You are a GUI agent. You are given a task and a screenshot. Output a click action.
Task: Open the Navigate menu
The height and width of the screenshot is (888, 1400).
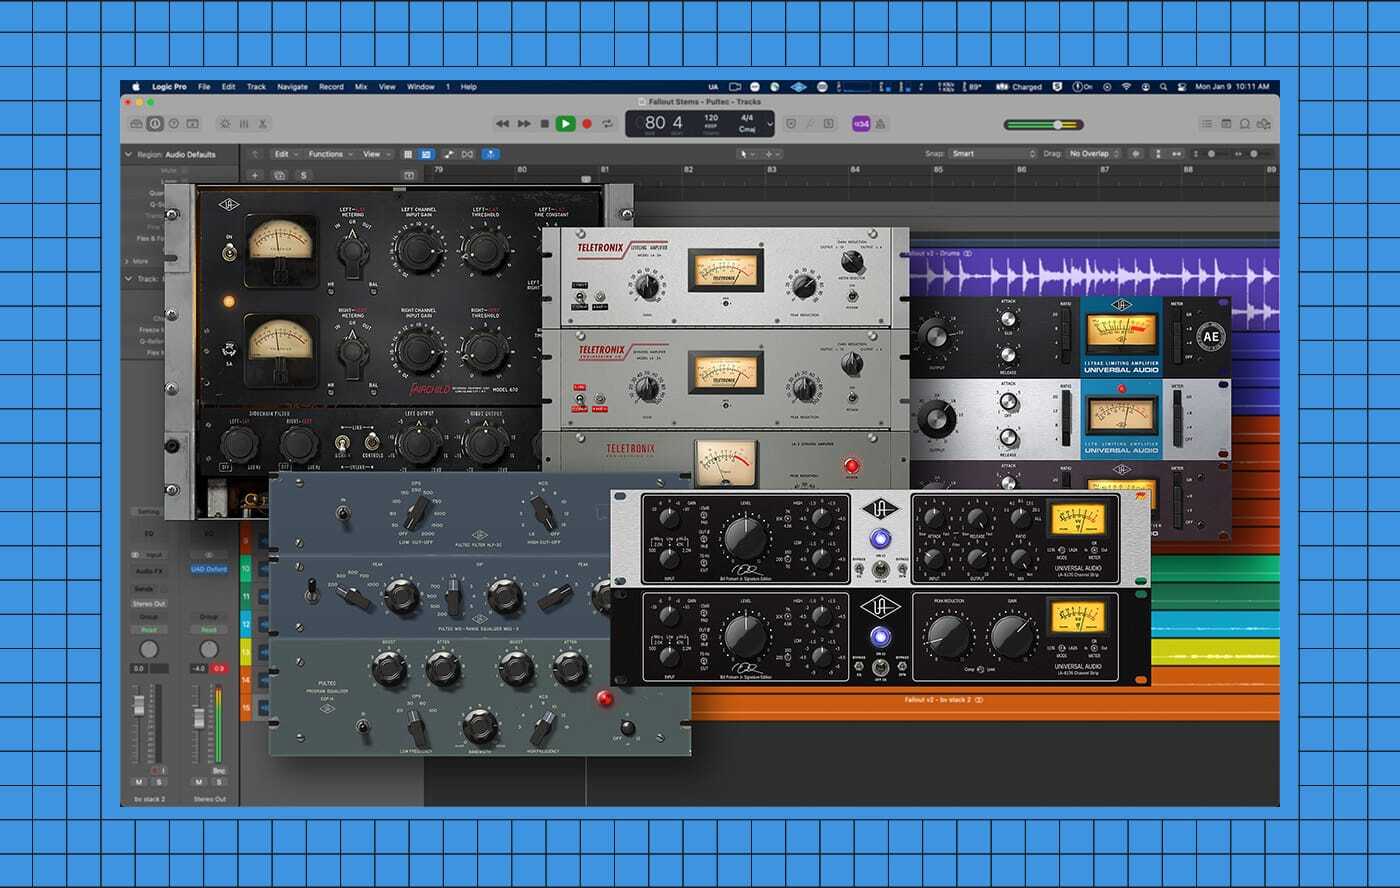(x=292, y=87)
